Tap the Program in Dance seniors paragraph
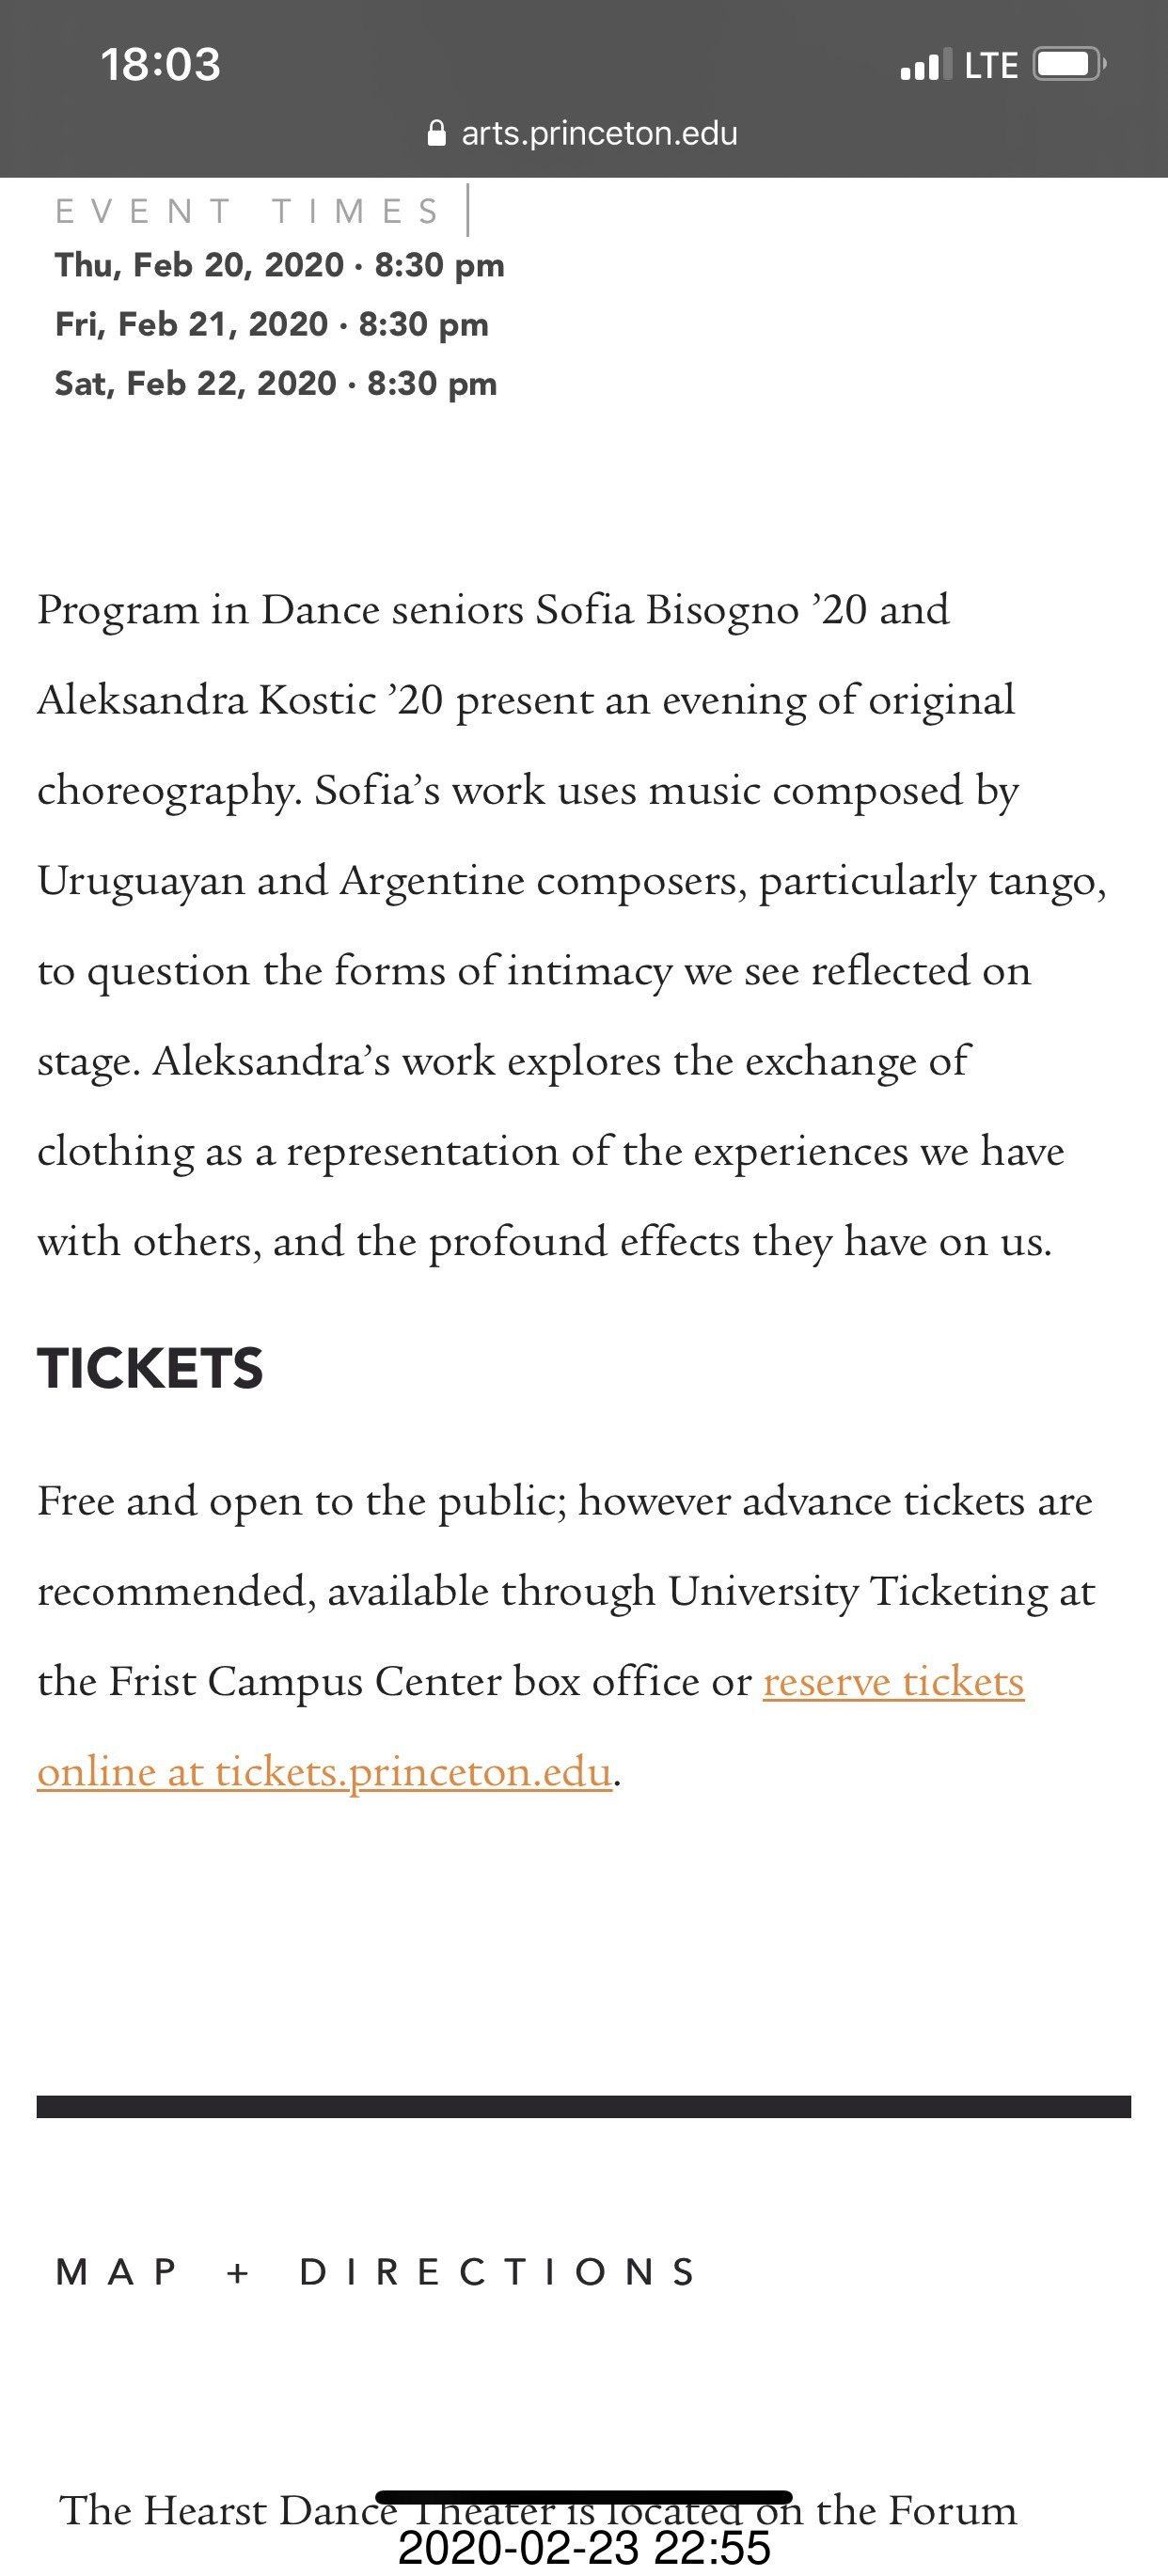1168x2576 pixels. (x=570, y=925)
